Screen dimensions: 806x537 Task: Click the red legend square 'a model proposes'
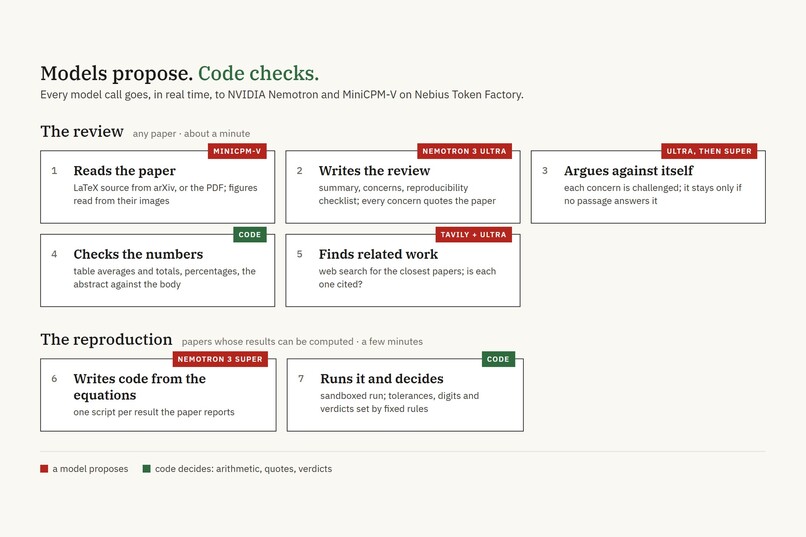44,469
